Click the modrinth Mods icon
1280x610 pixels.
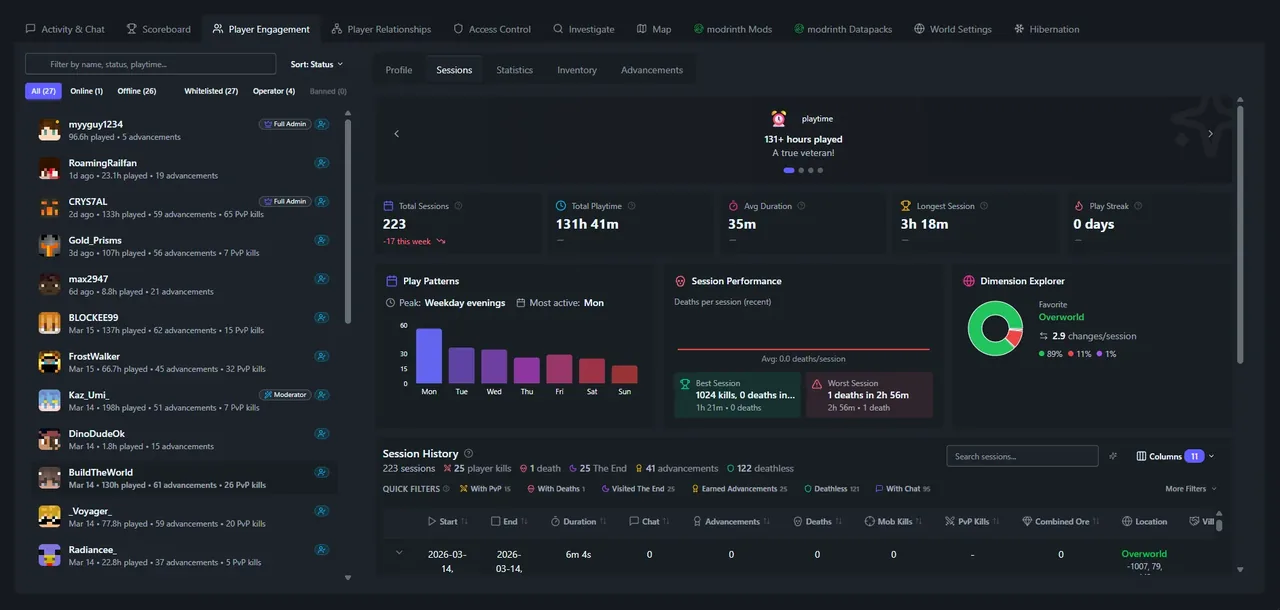coord(698,28)
